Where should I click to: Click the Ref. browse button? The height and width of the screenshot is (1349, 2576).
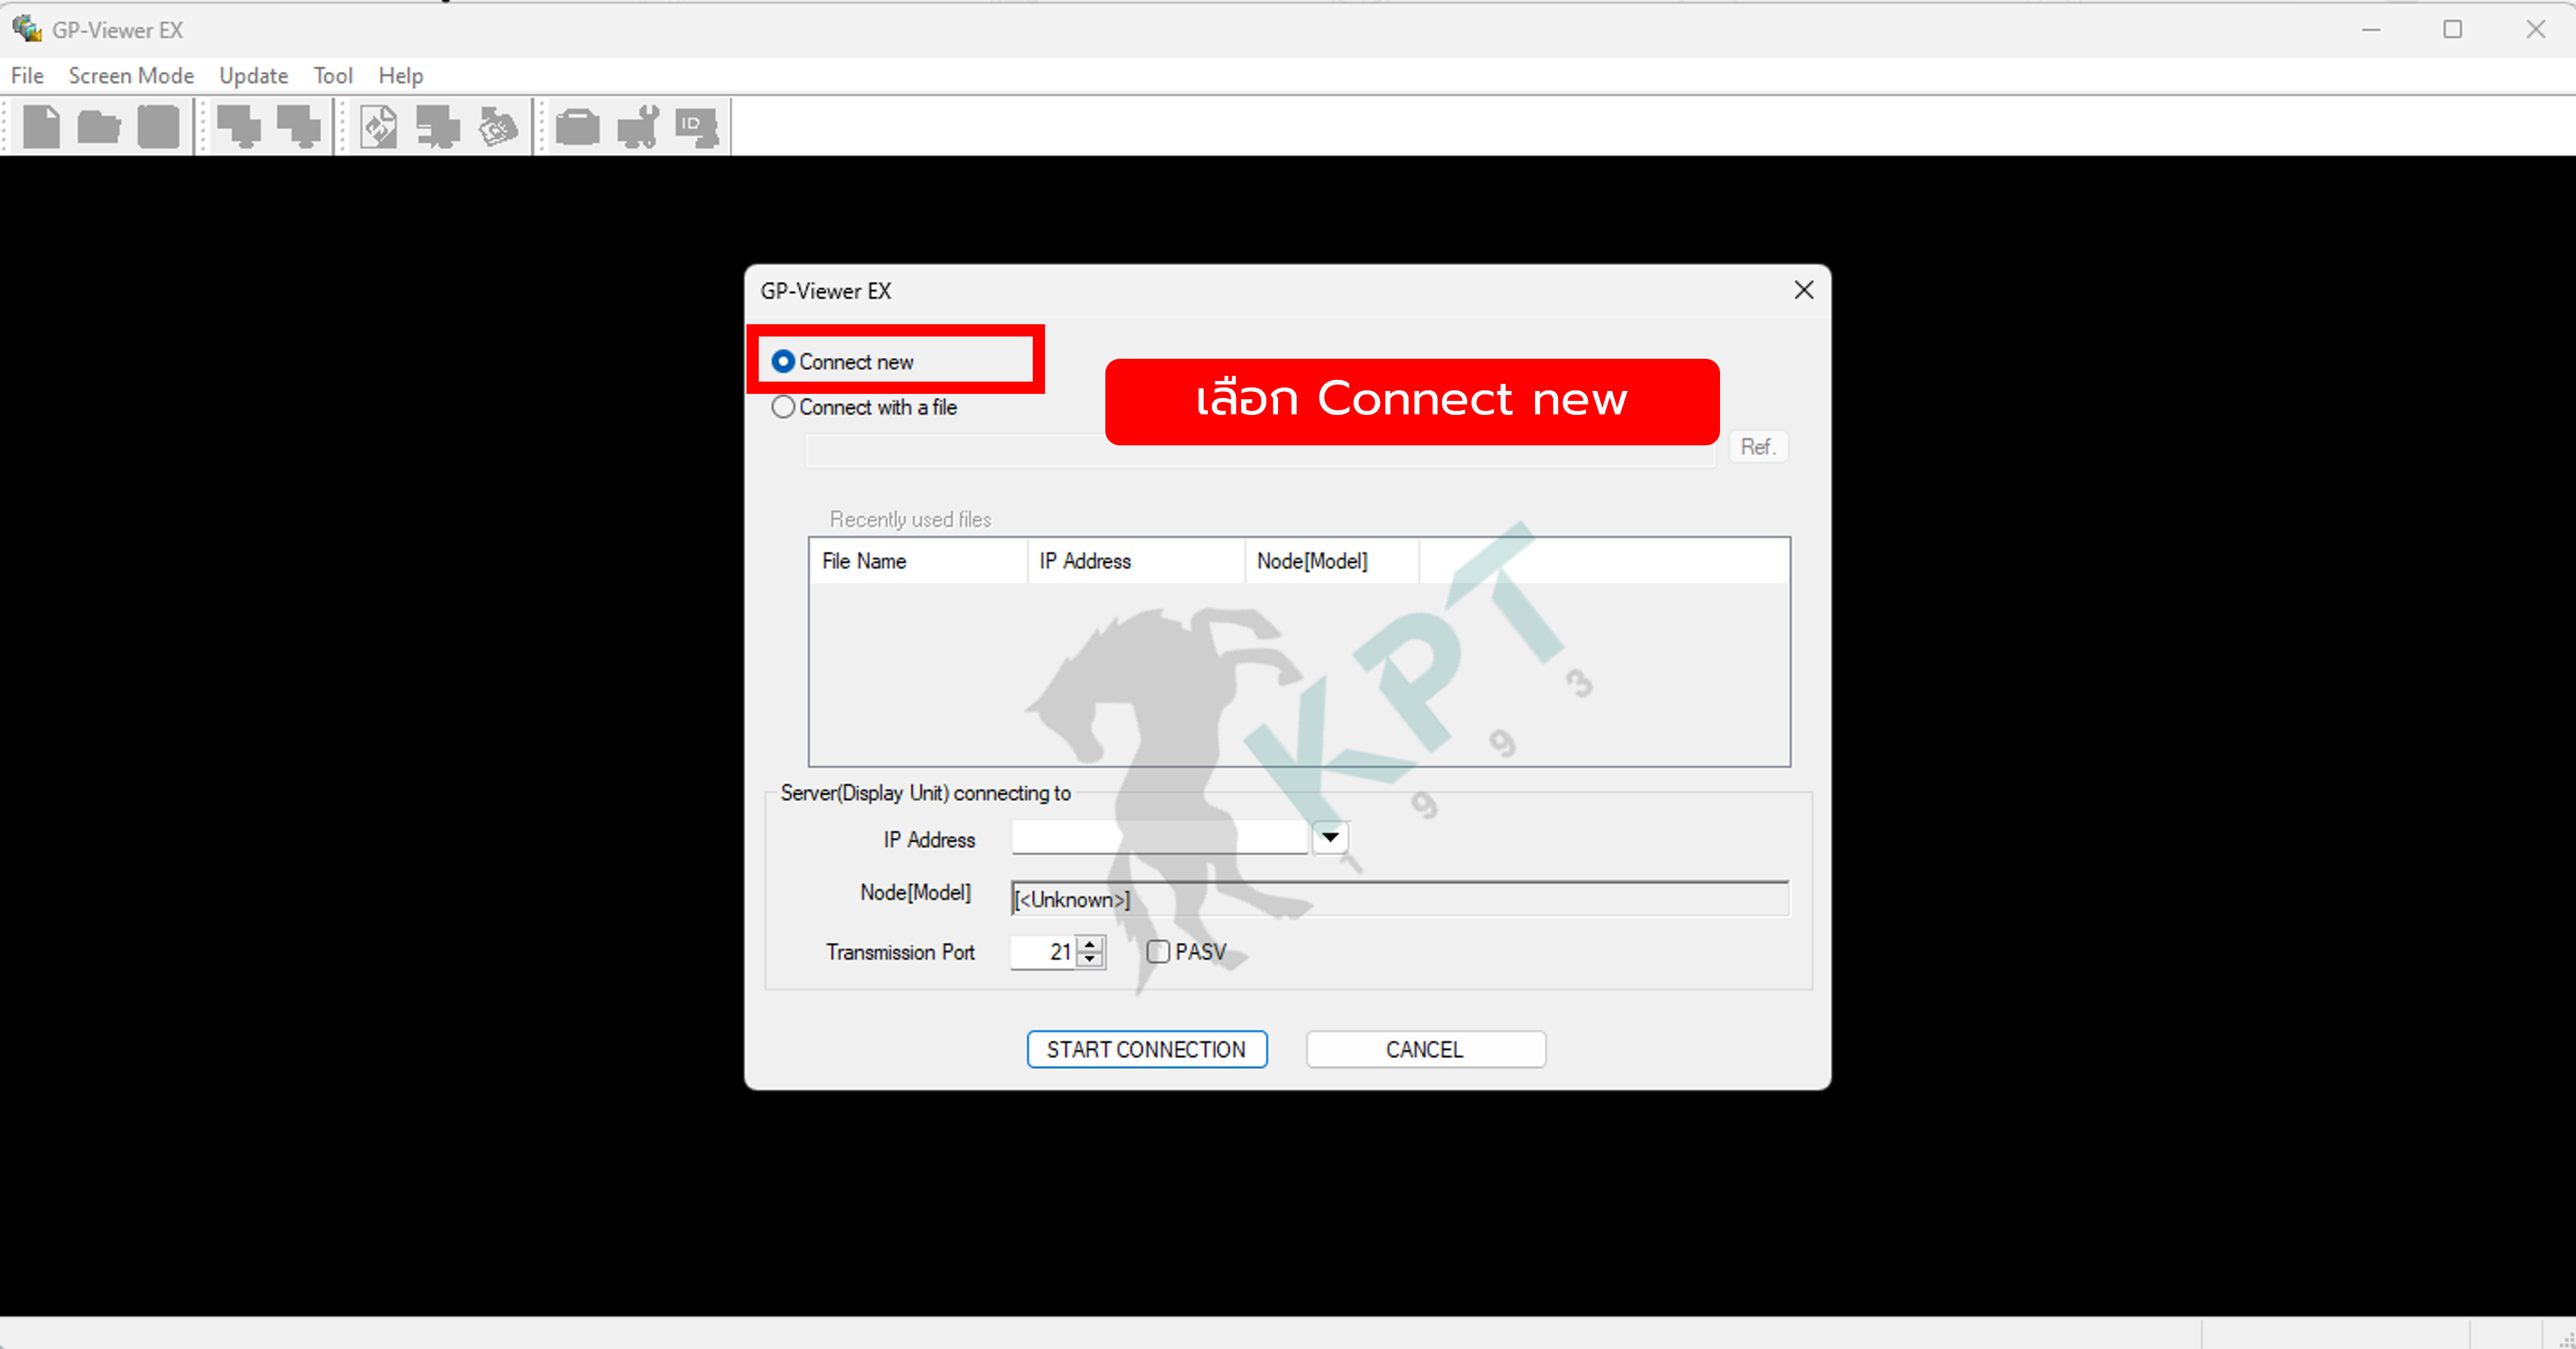point(1758,446)
